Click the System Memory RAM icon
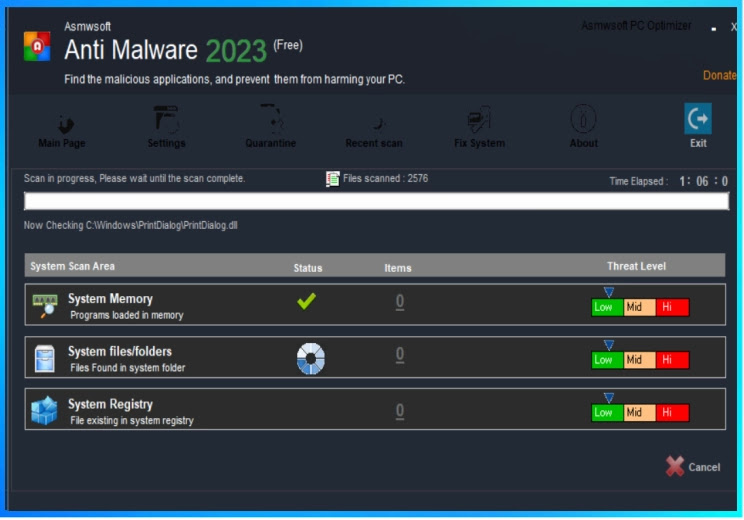The image size is (744, 520). 45,305
